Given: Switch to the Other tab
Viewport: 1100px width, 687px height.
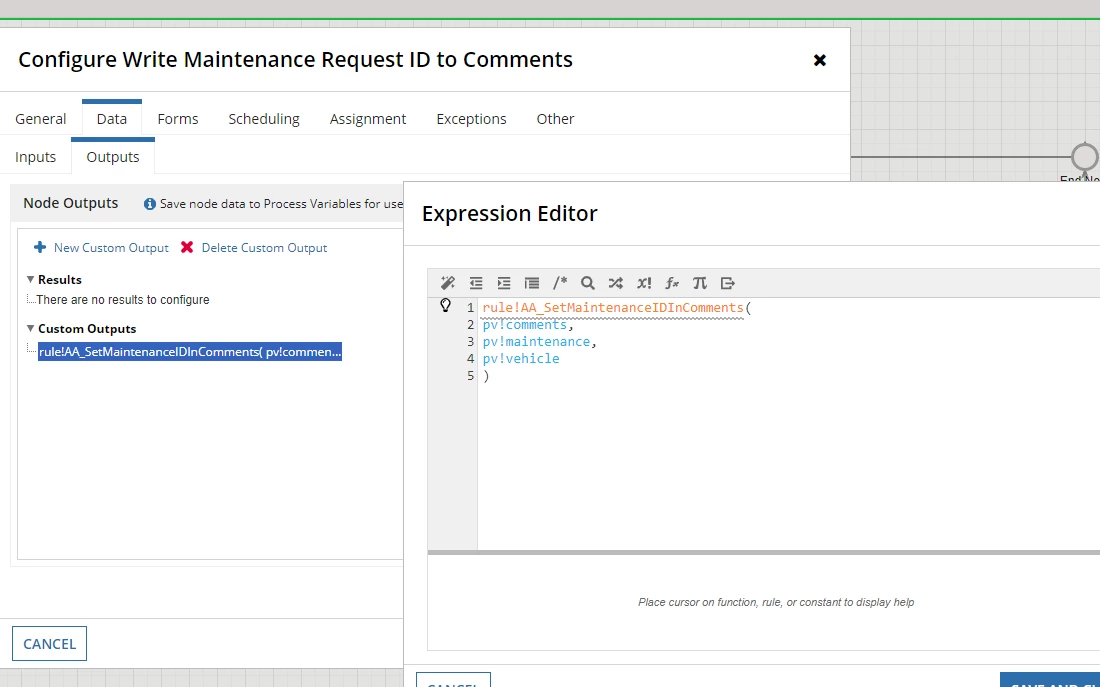Looking at the screenshot, I should [x=555, y=119].
